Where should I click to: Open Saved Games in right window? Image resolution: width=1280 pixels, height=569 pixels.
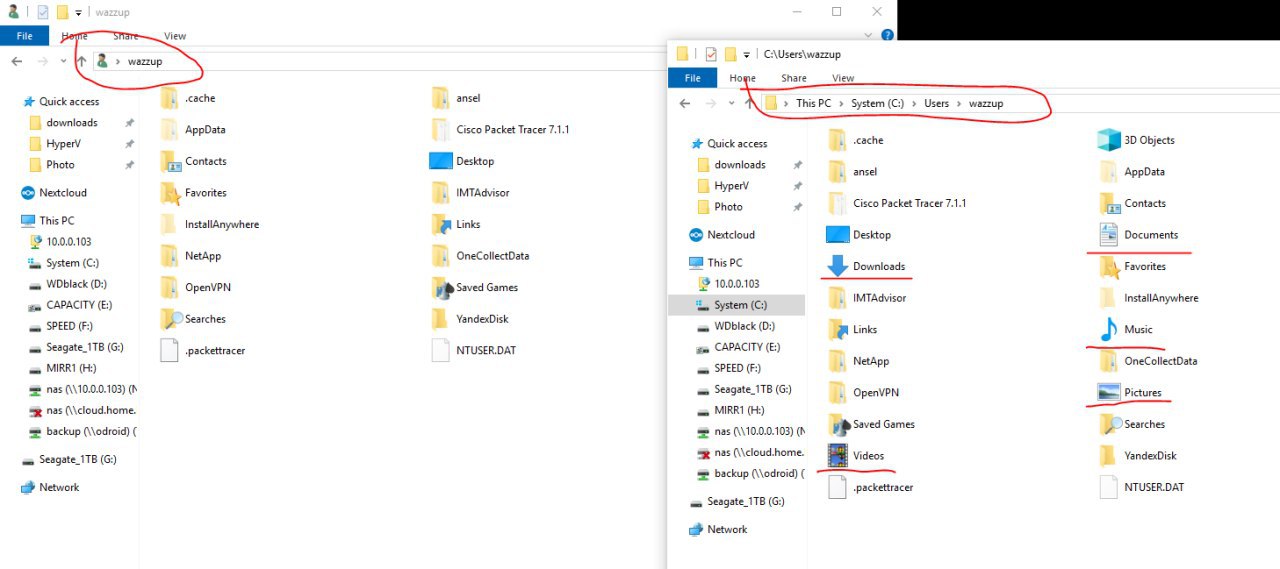(871, 424)
